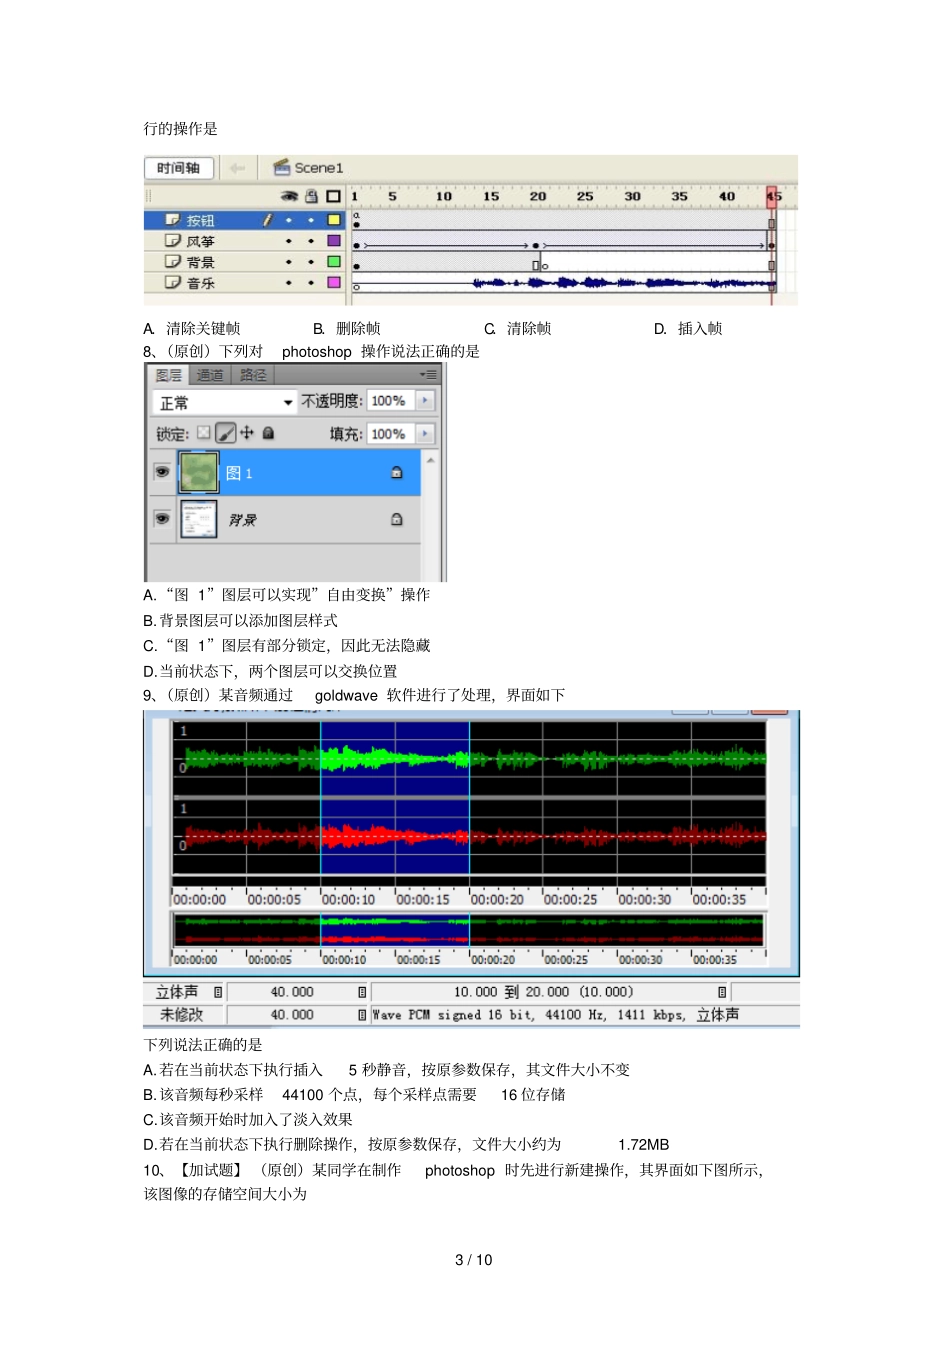
Task: Toggle lock dot of 背景 layer in timeline
Action: [311, 262]
